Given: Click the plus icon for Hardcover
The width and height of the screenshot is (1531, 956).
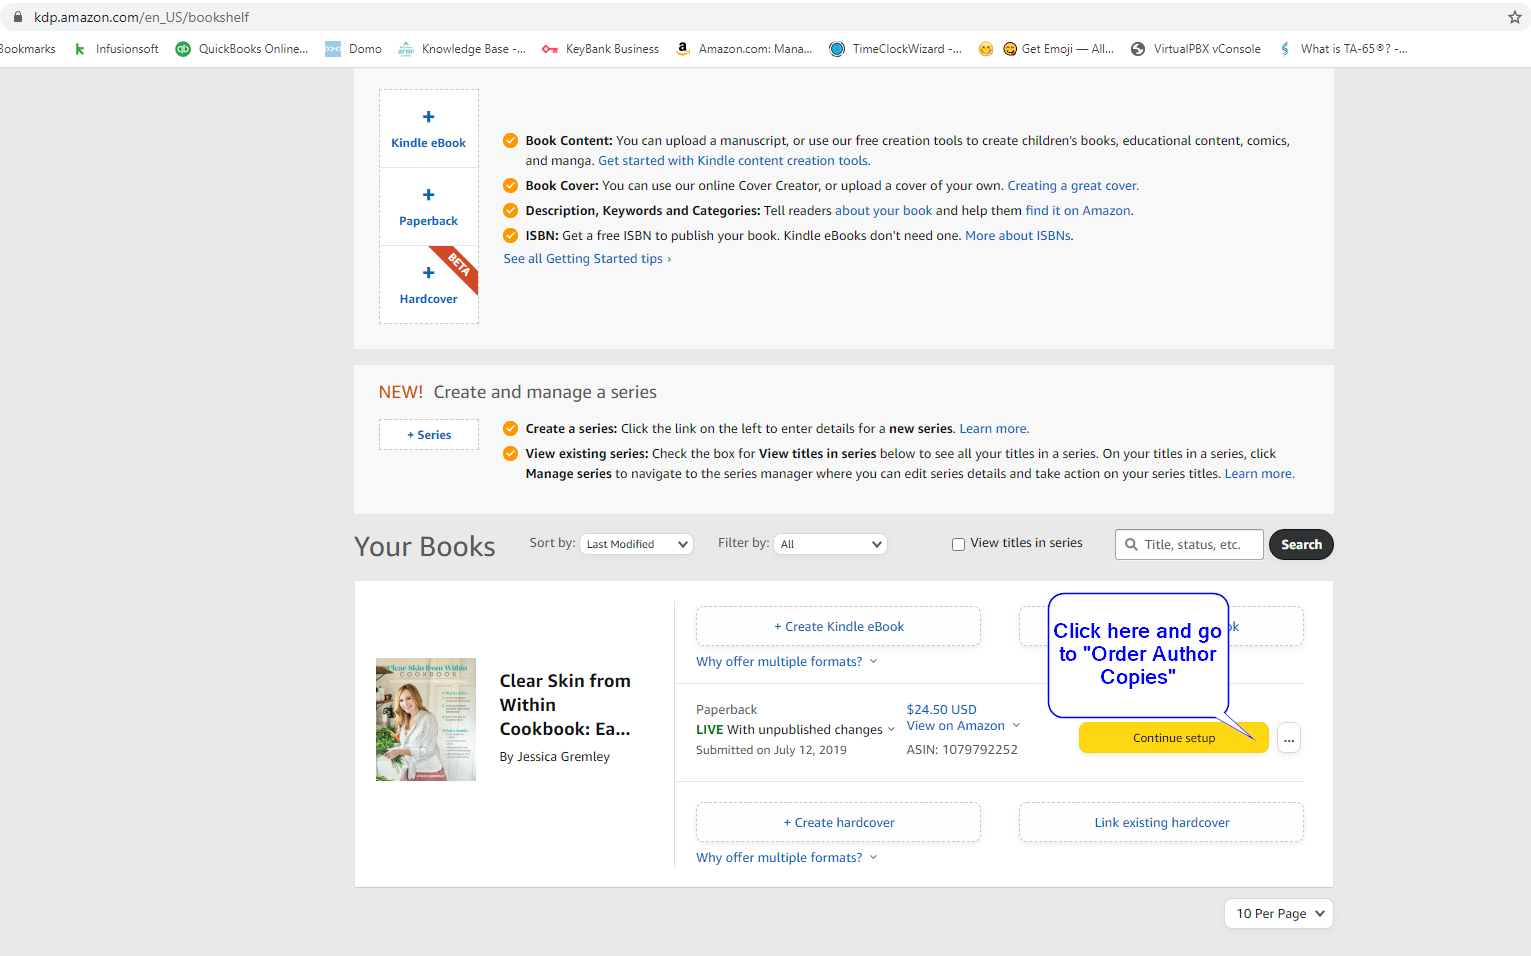Looking at the screenshot, I should point(428,273).
